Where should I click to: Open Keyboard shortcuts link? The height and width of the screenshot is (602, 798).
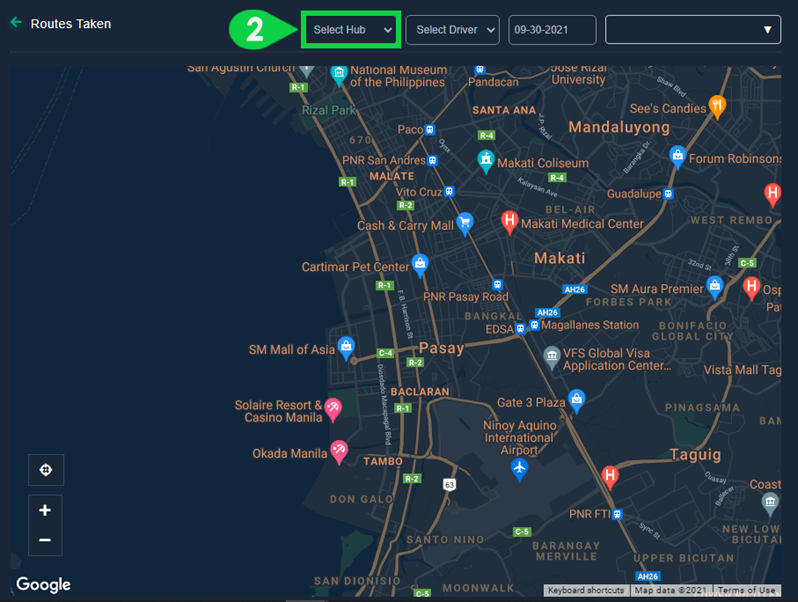pos(586,590)
